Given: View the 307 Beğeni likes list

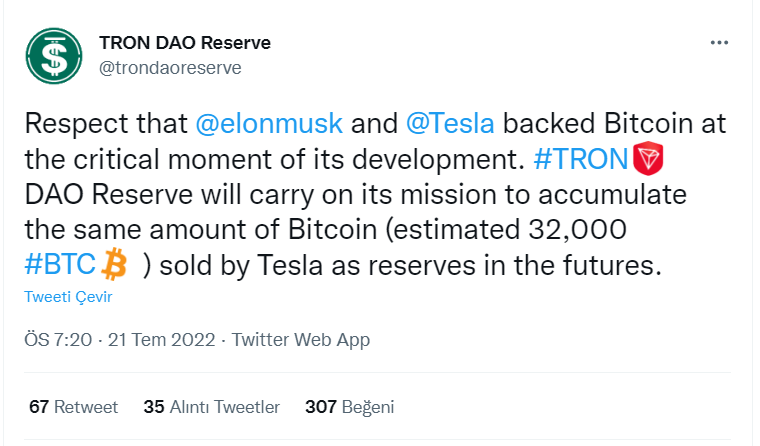Looking at the screenshot, I should point(349,407).
